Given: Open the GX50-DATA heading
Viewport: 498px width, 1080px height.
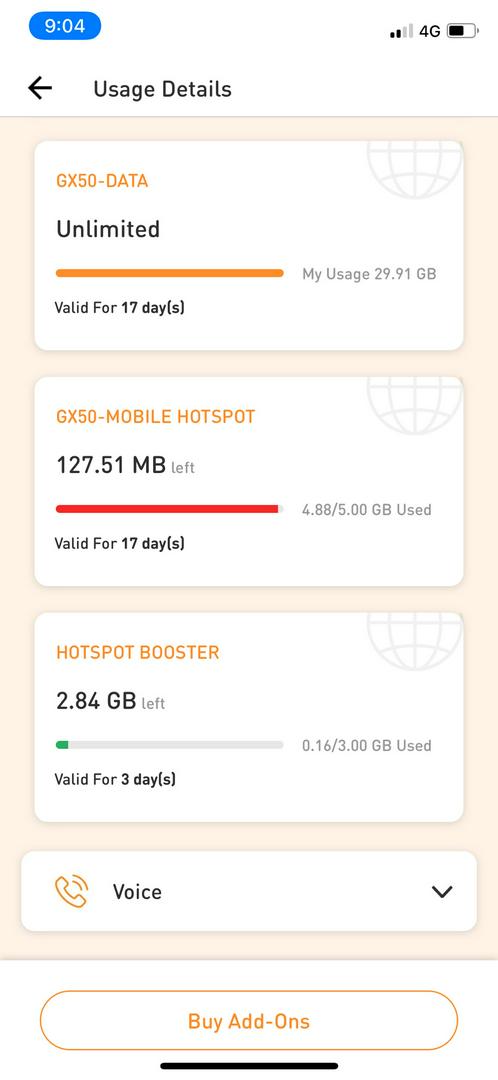Looking at the screenshot, I should click(102, 181).
